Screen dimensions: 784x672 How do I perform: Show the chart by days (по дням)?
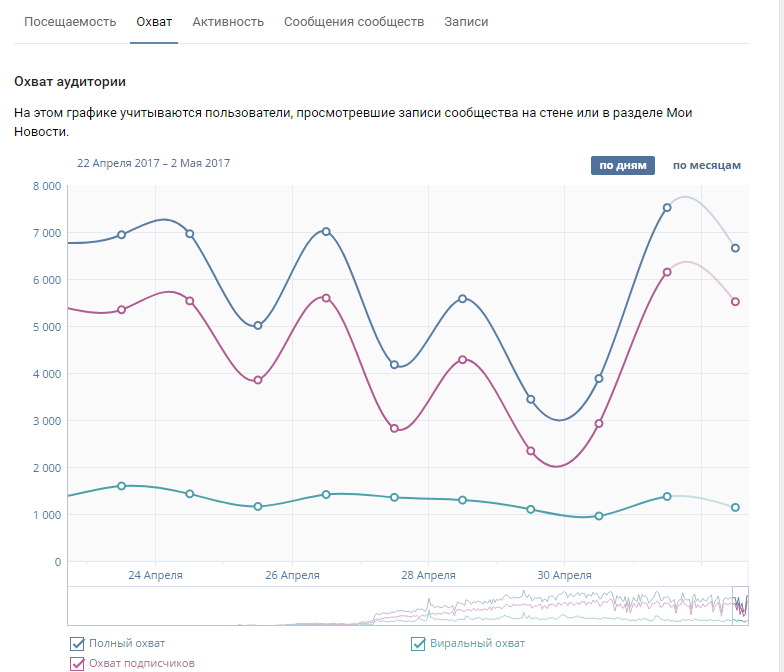[x=622, y=165]
